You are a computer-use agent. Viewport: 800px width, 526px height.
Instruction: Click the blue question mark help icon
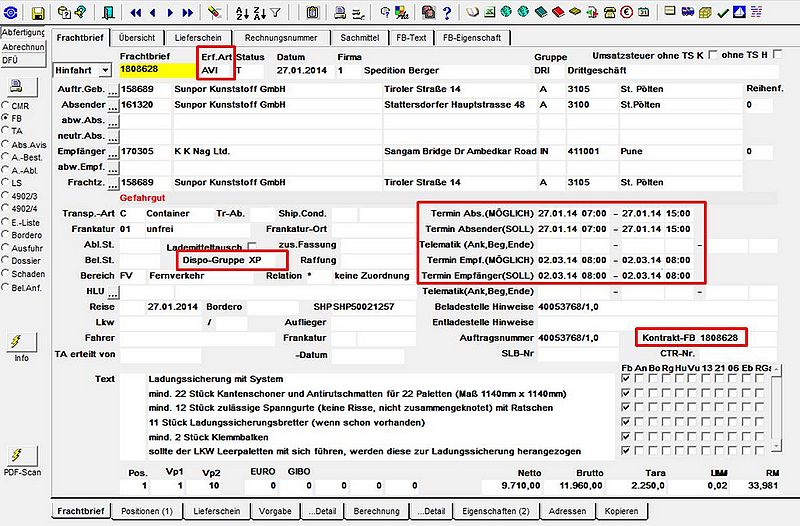pyautogui.click(x=447, y=13)
